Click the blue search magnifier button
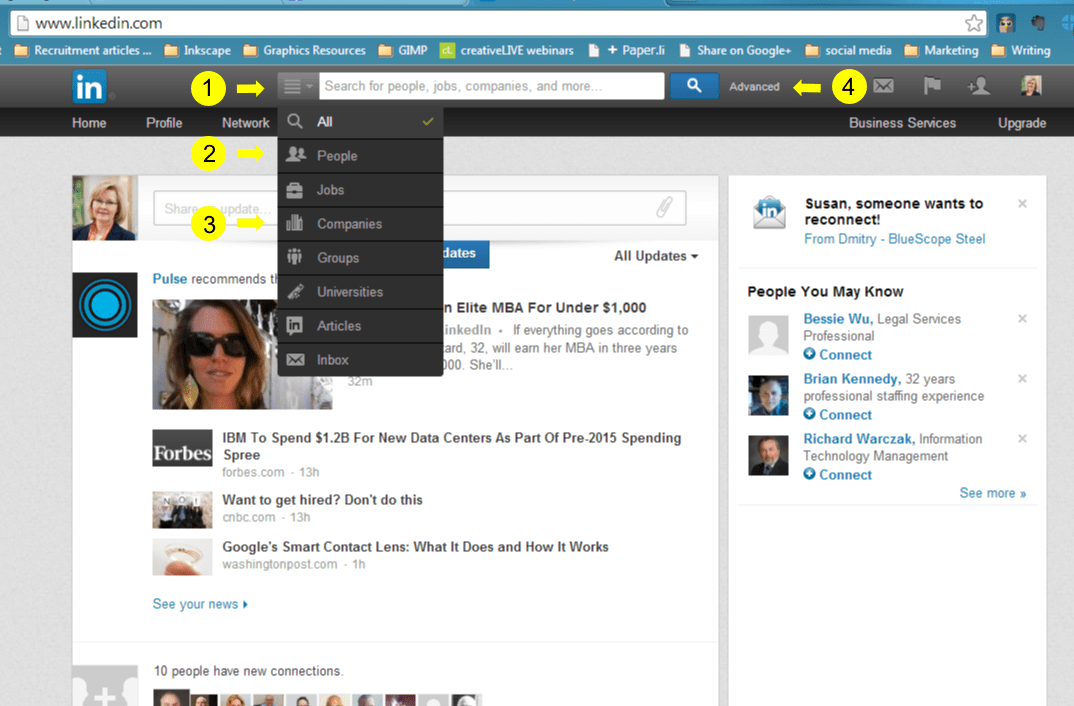The image size is (1074, 706). click(694, 86)
